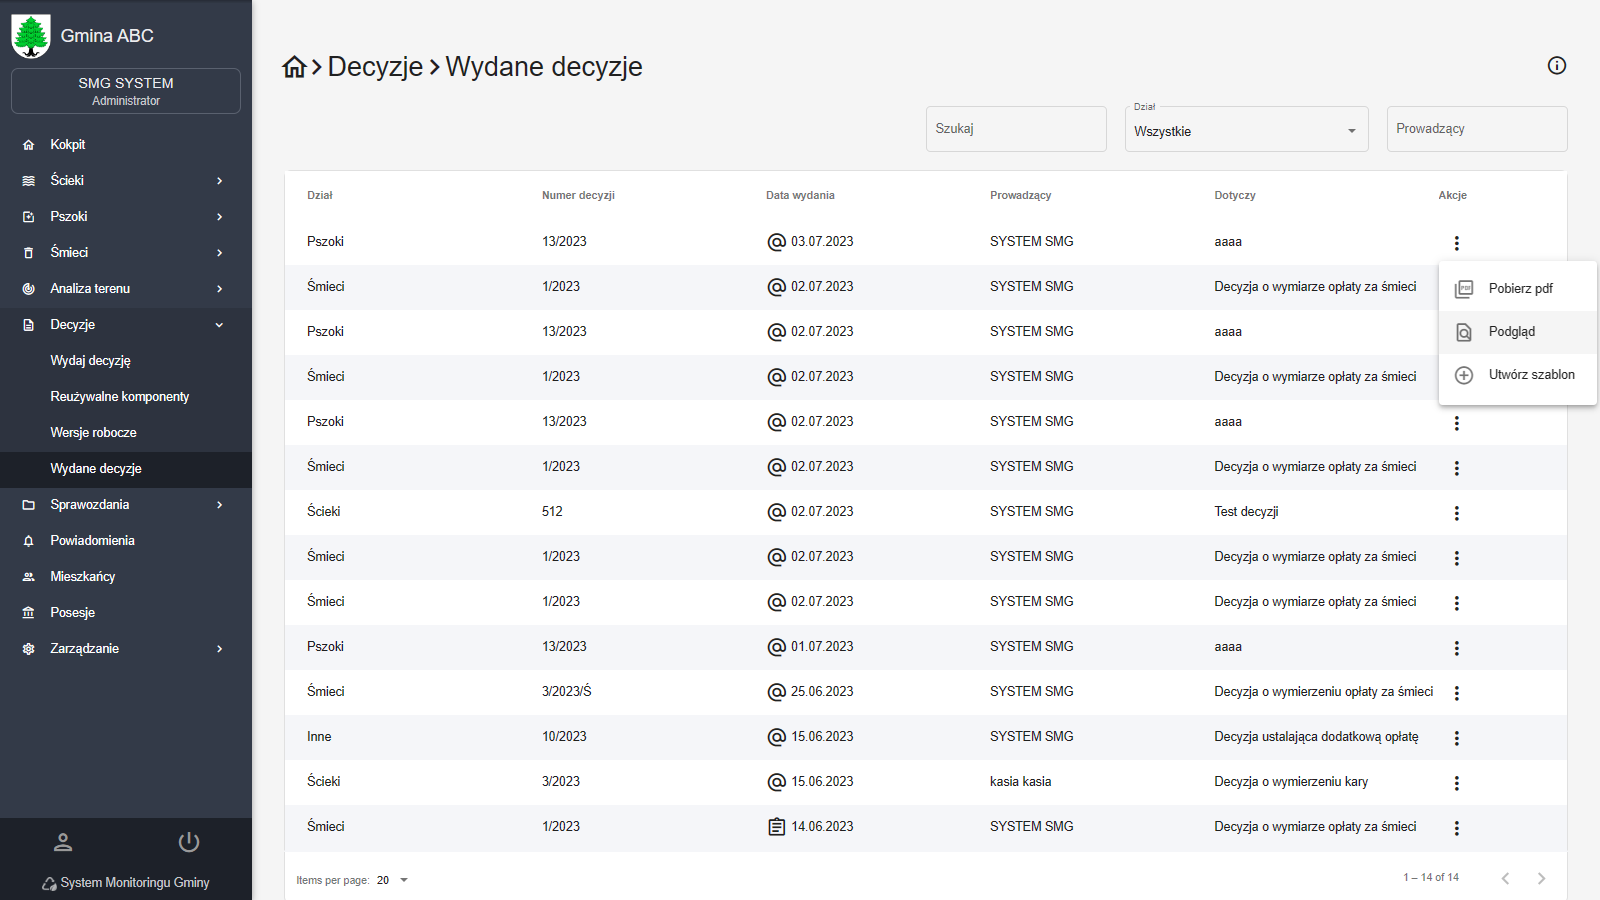Open the info icon in top-right corner
This screenshot has width=1600, height=900.
(x=1556, y=66)
